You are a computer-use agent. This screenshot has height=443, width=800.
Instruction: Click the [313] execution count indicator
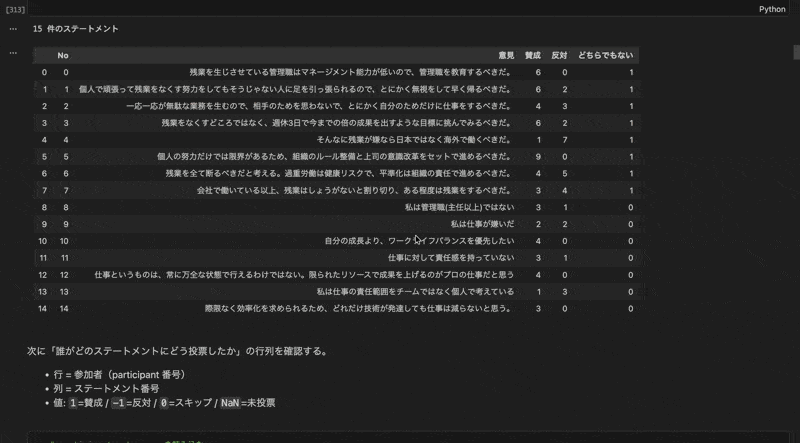tap(15, 9)
